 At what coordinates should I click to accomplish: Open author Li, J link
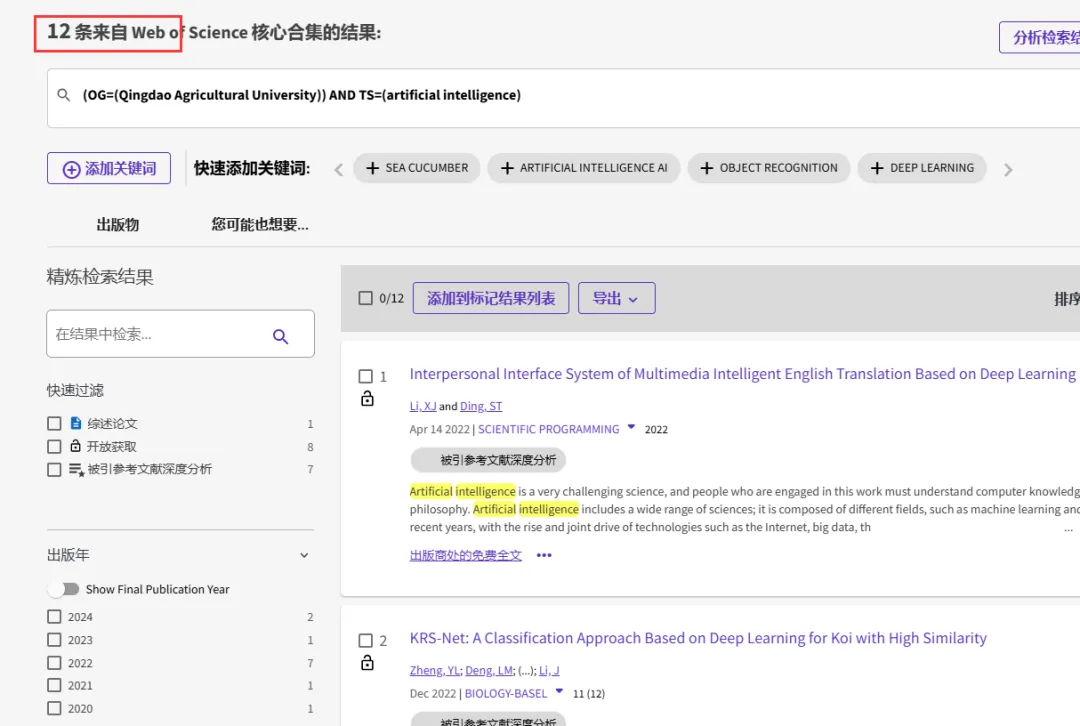pos(549,670)
